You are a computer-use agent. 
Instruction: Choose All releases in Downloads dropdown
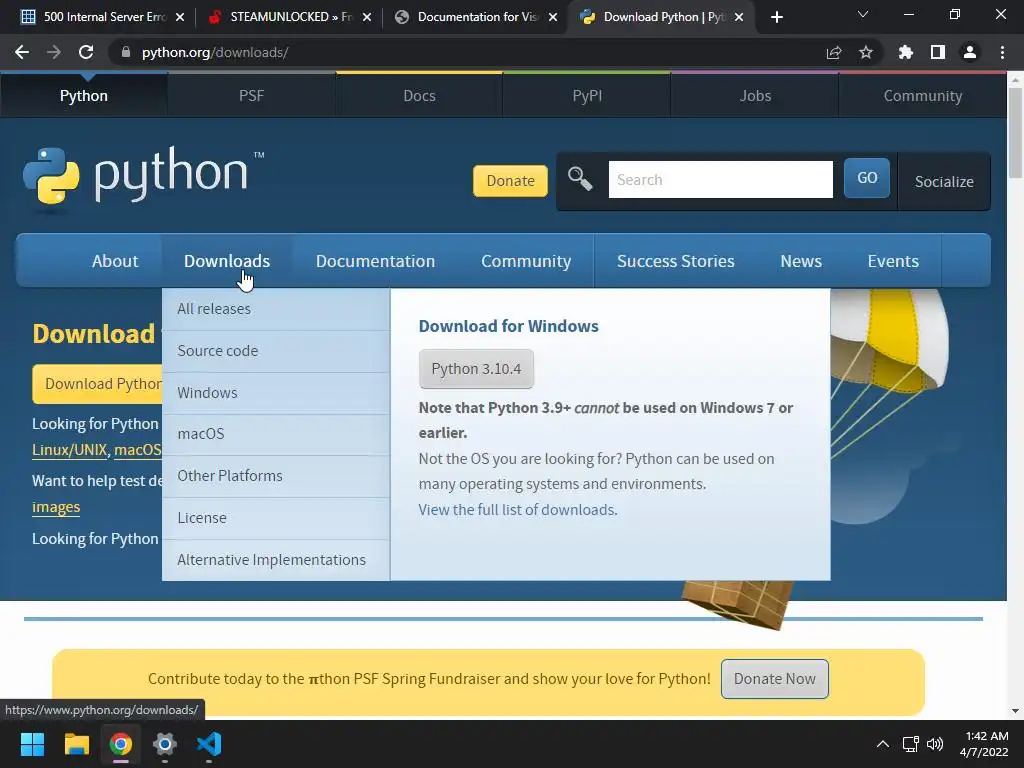(276, 309)
